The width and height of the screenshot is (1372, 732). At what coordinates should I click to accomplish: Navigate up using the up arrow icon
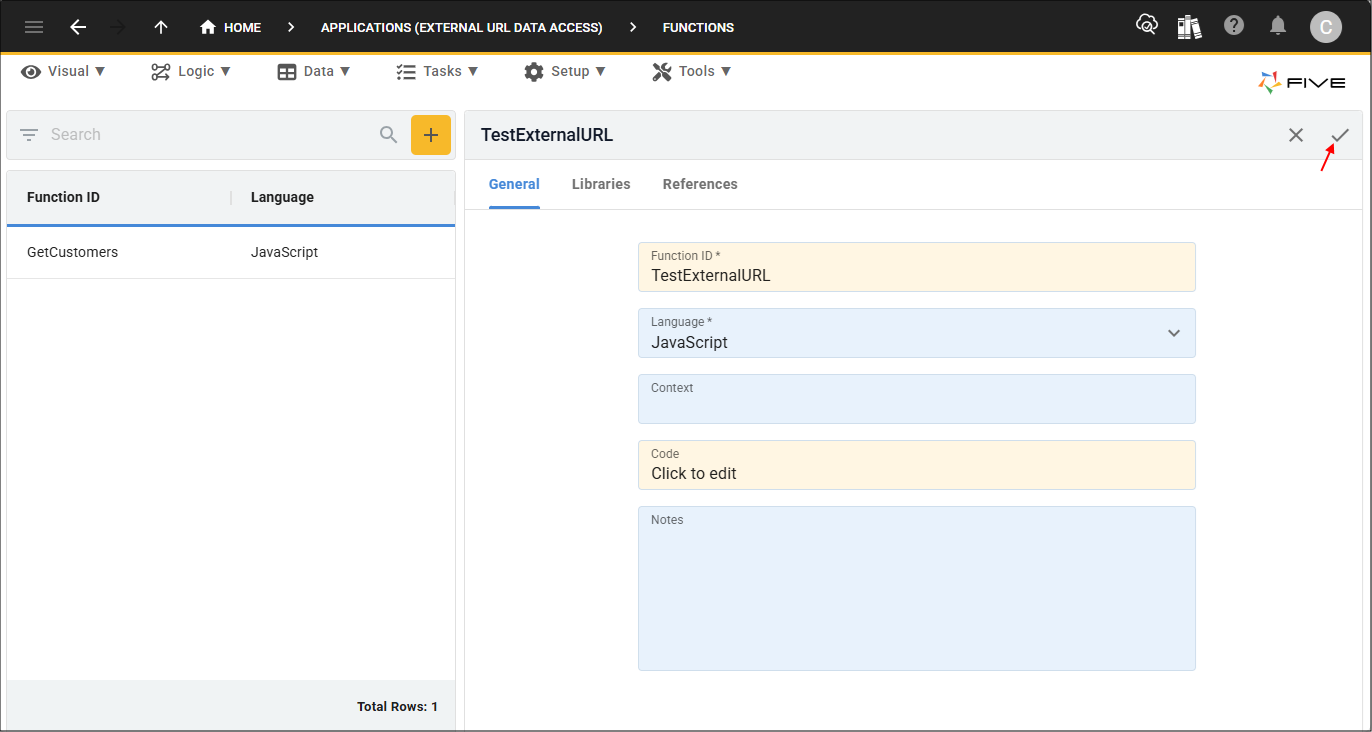coord(160,27)
